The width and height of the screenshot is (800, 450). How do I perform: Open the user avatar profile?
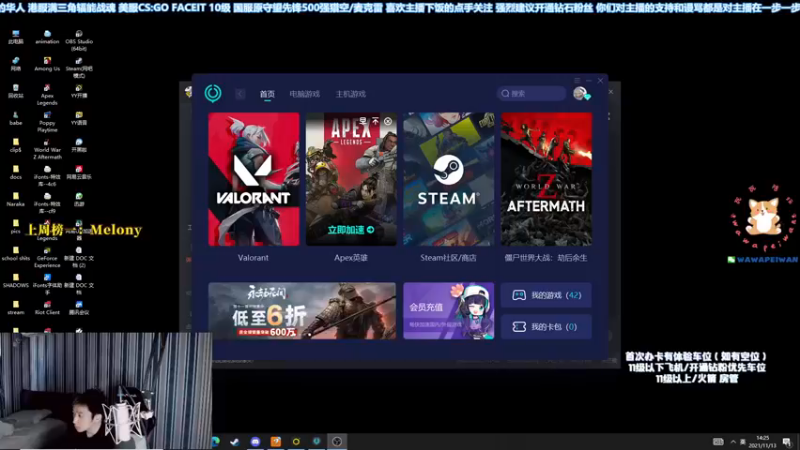(x=581, y=93)
